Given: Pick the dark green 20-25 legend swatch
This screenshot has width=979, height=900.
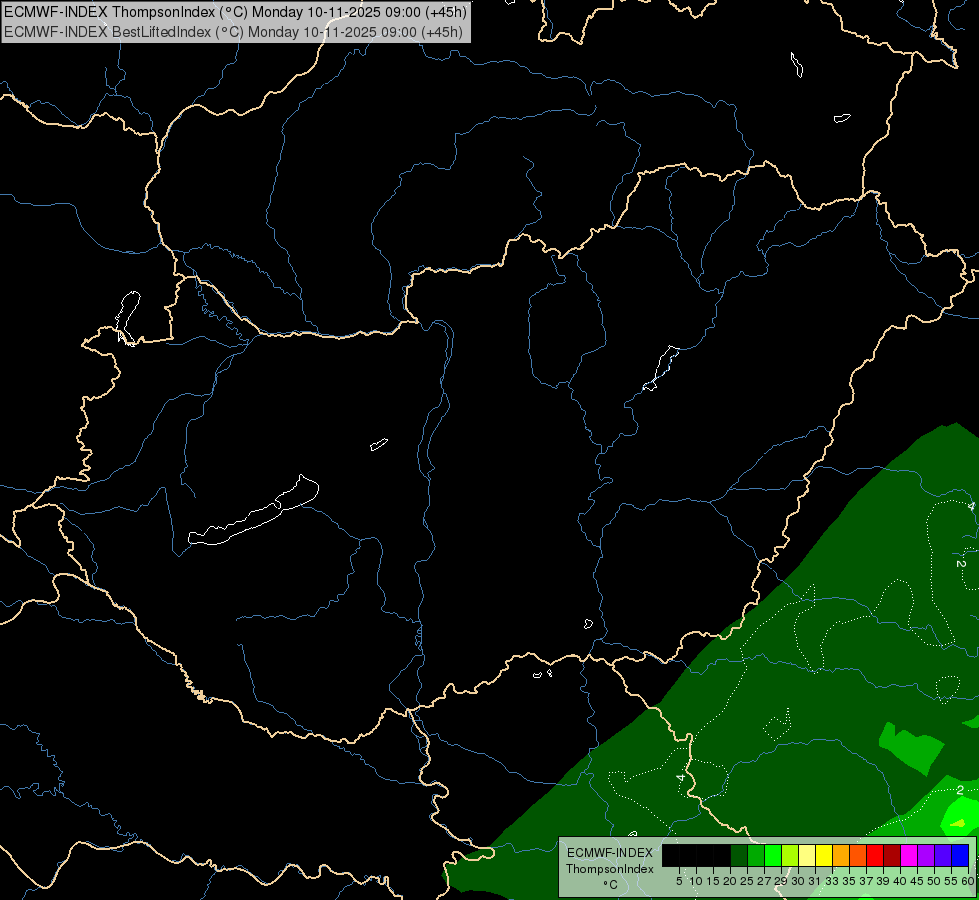Looking at the screenshot, I should [x=739, y=855].
